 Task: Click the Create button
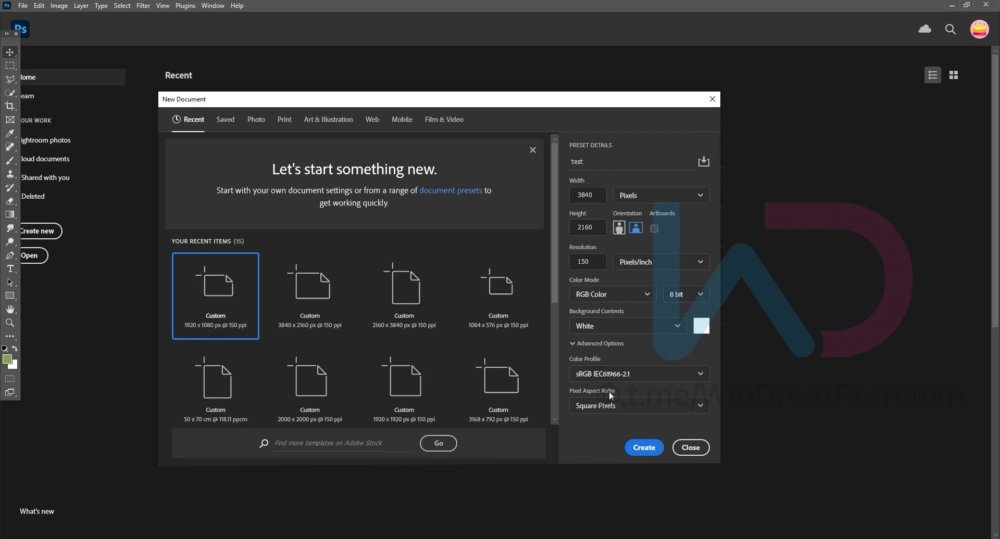644,448
